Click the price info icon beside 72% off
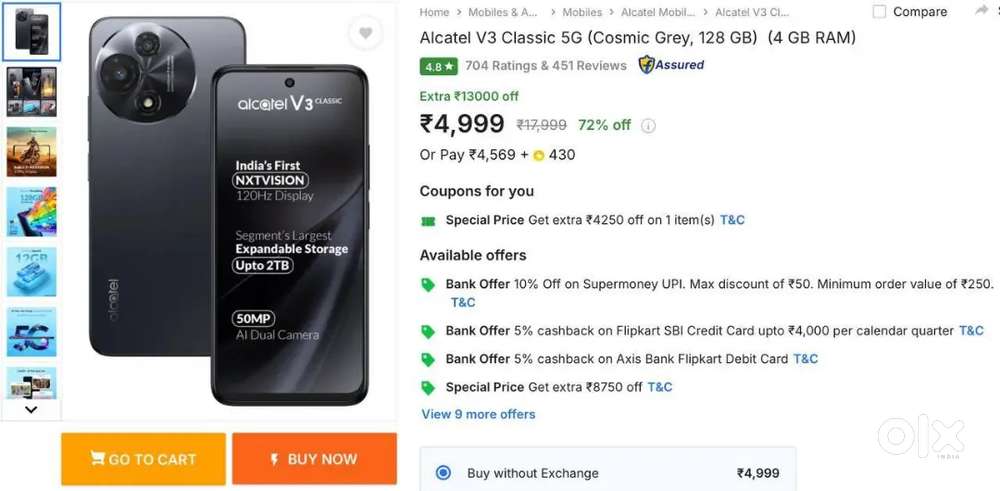 (648, 126)
